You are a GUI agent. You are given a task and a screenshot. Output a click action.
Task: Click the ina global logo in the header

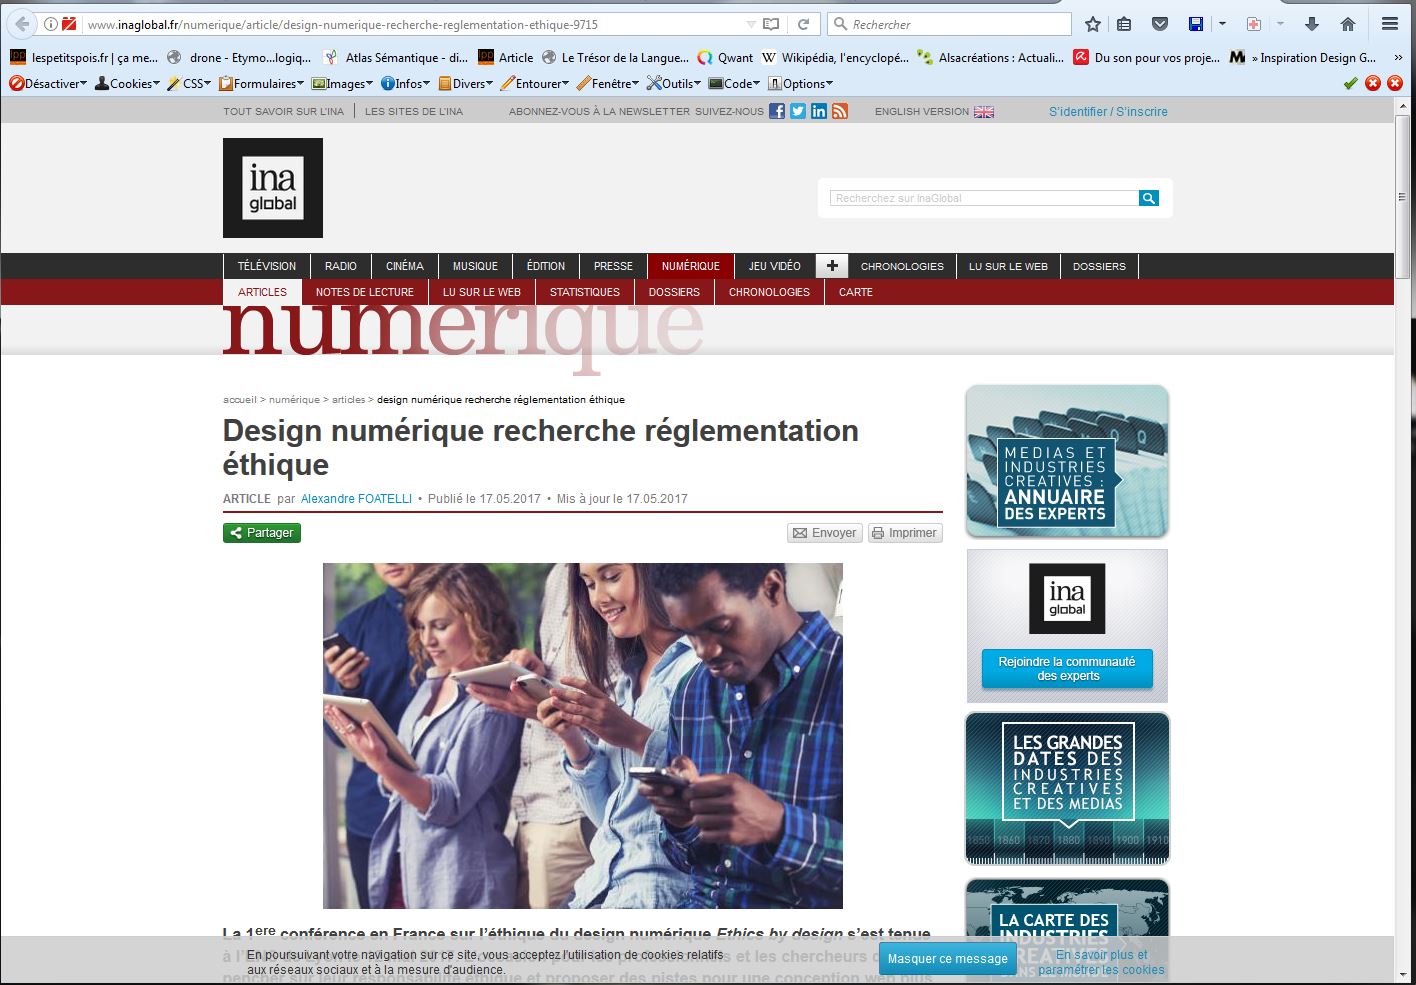pos(273,188)
